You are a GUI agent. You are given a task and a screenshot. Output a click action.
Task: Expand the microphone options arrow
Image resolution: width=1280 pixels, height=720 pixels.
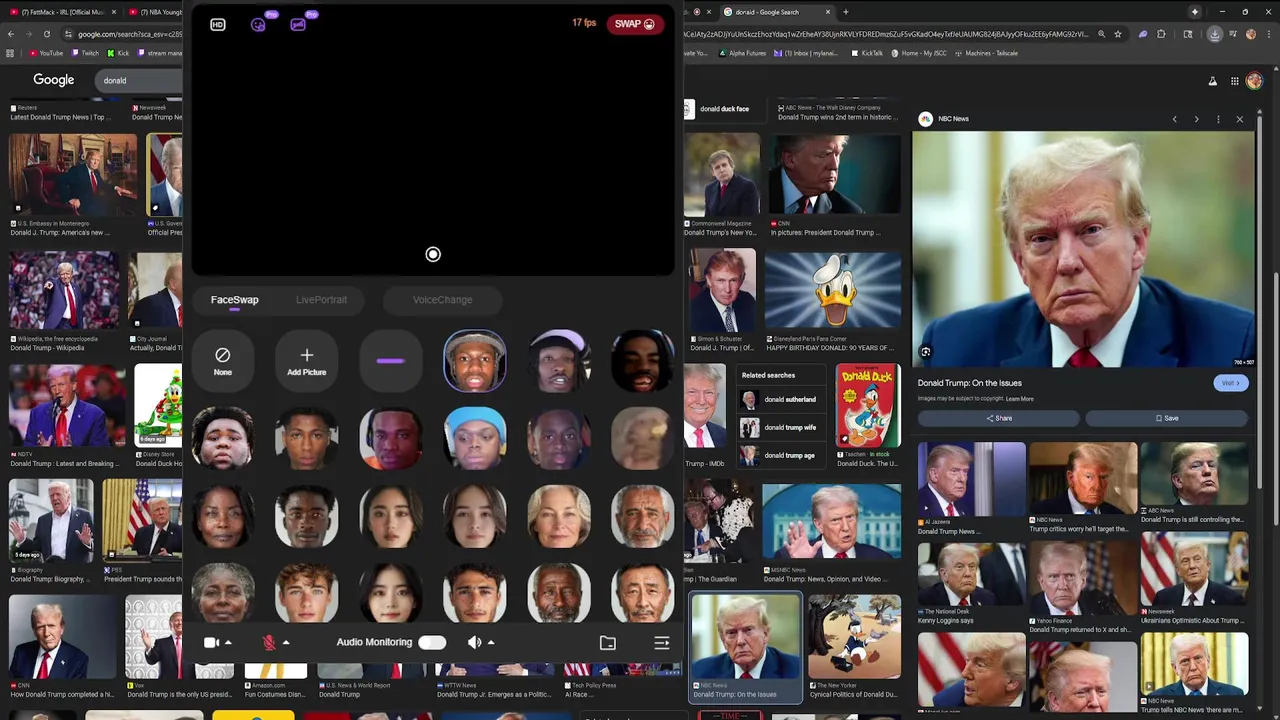click(286, 643)
